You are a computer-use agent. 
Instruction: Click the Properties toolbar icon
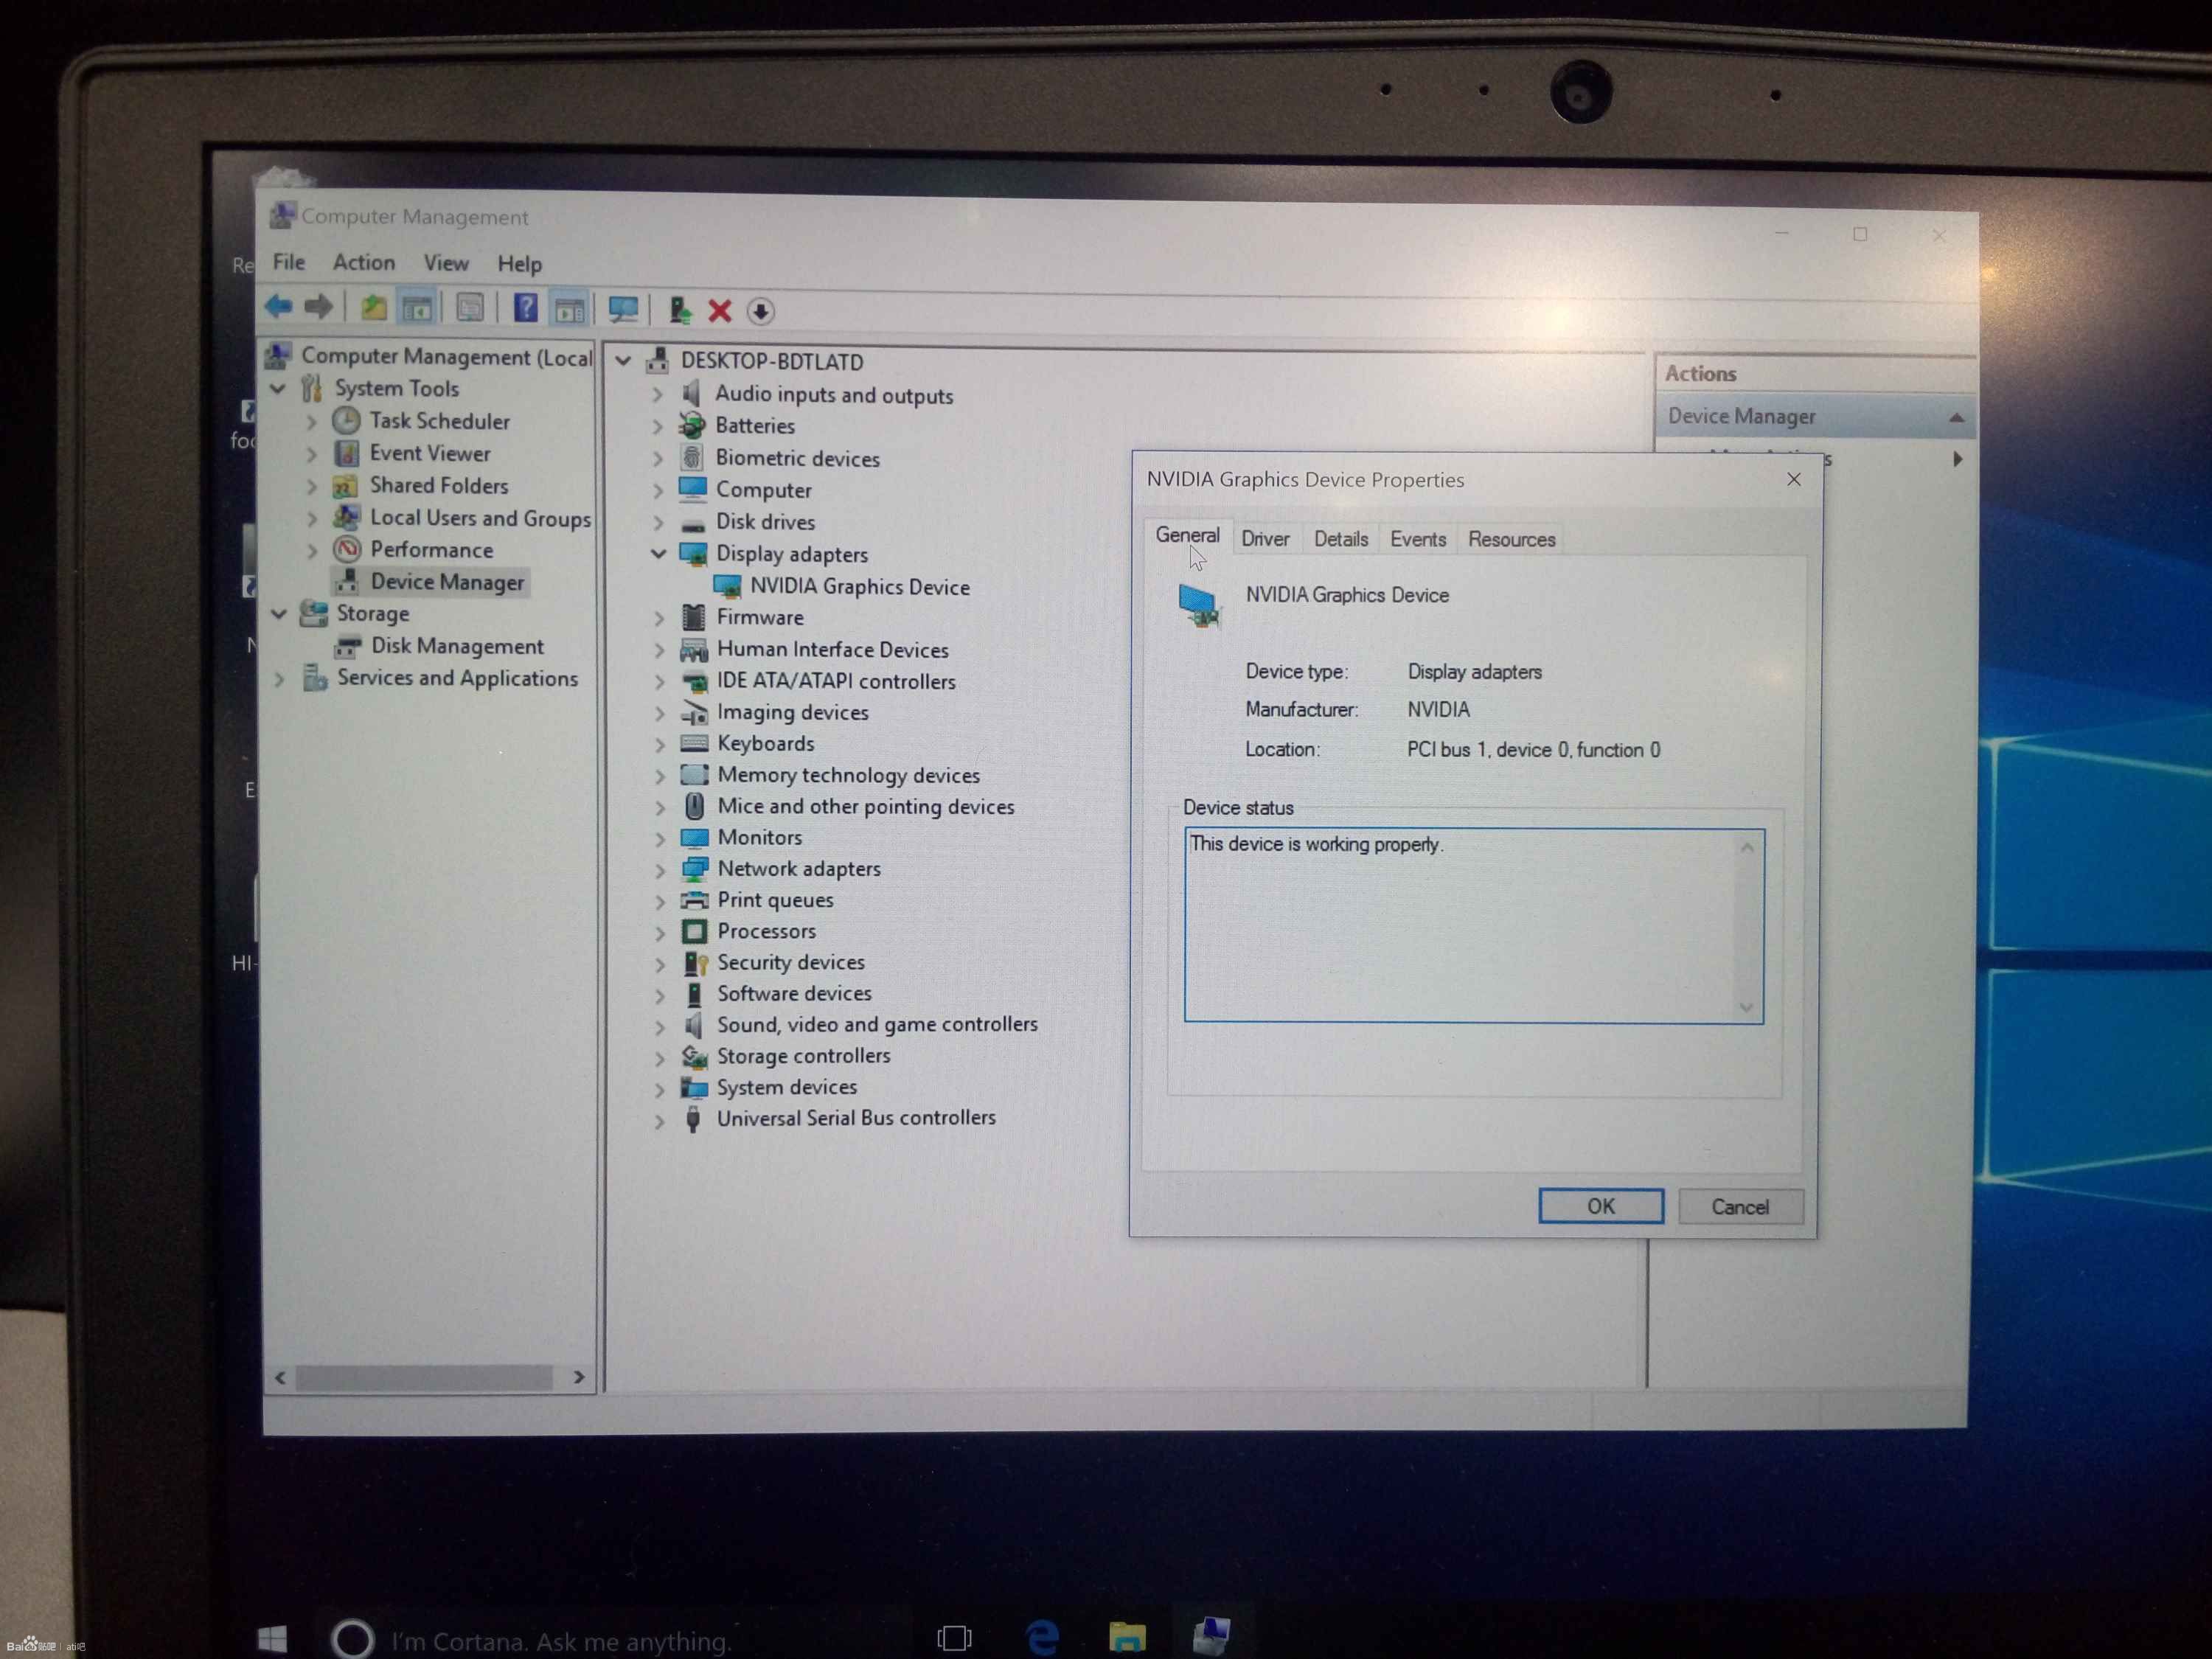pyautogui.click(x=469, y=308)
